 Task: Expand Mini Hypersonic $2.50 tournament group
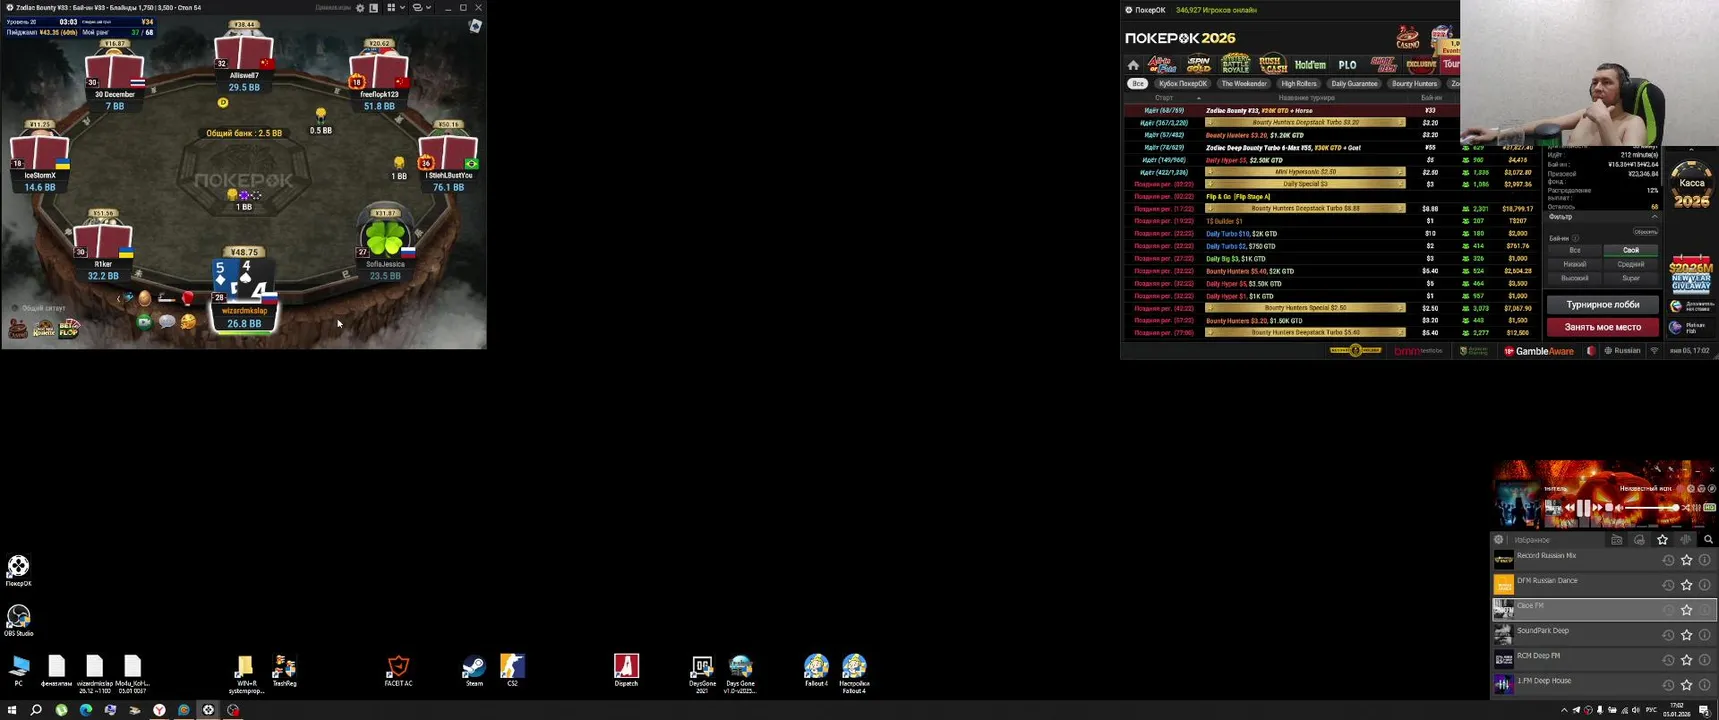pyautogui.click(x=1305, y=172)
